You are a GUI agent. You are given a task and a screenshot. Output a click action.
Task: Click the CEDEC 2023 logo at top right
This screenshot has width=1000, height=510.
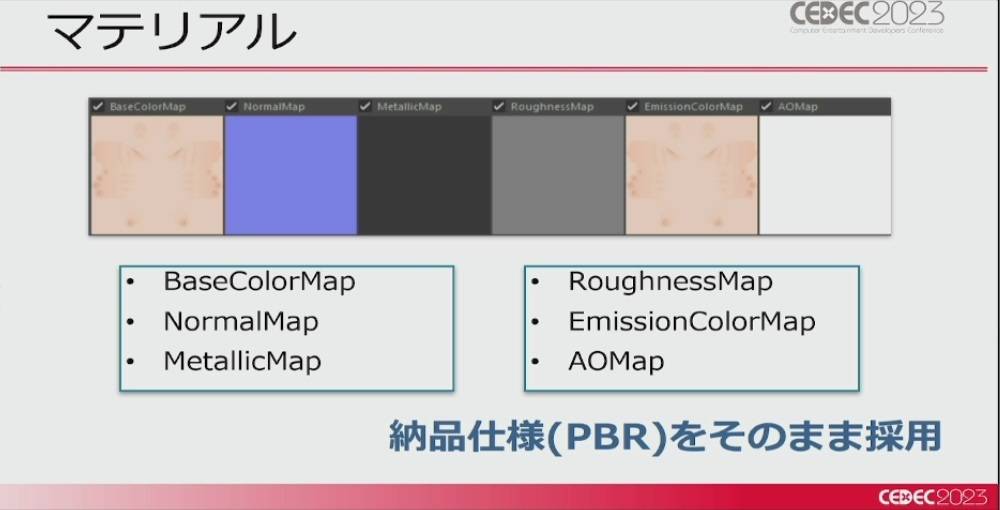point(866,18)
